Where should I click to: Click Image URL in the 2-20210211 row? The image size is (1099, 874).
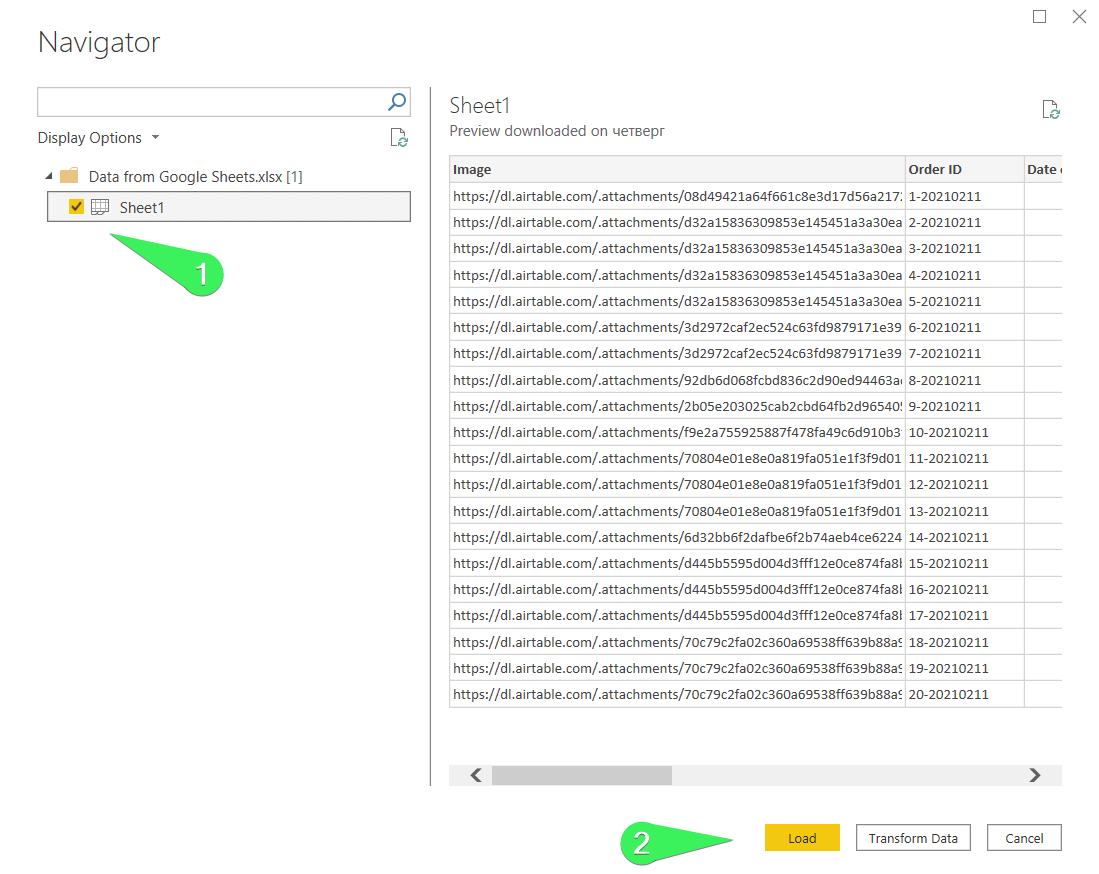[x=677, y=222]
